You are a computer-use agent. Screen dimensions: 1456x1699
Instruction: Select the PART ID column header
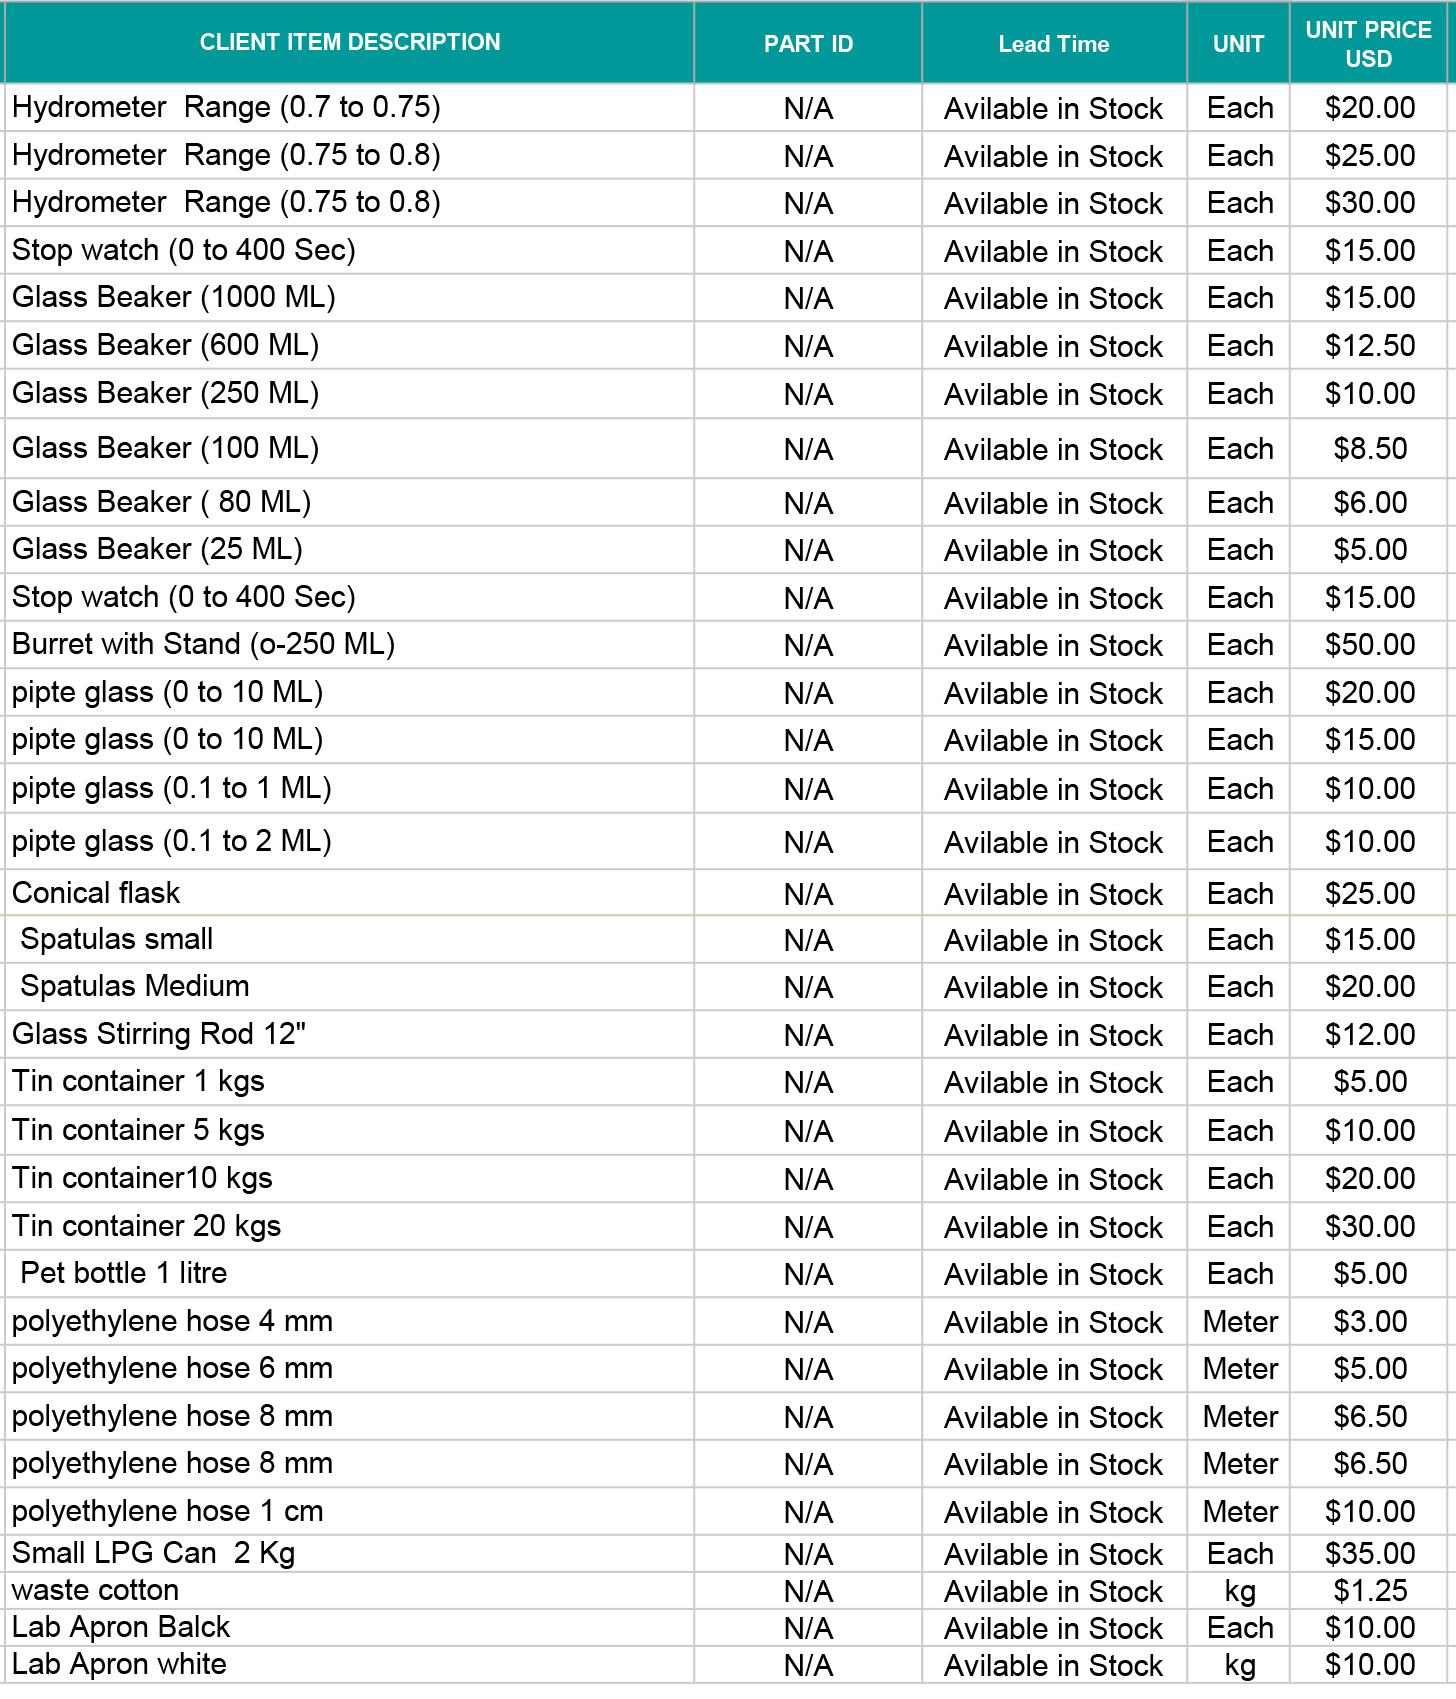pos(808,44)
